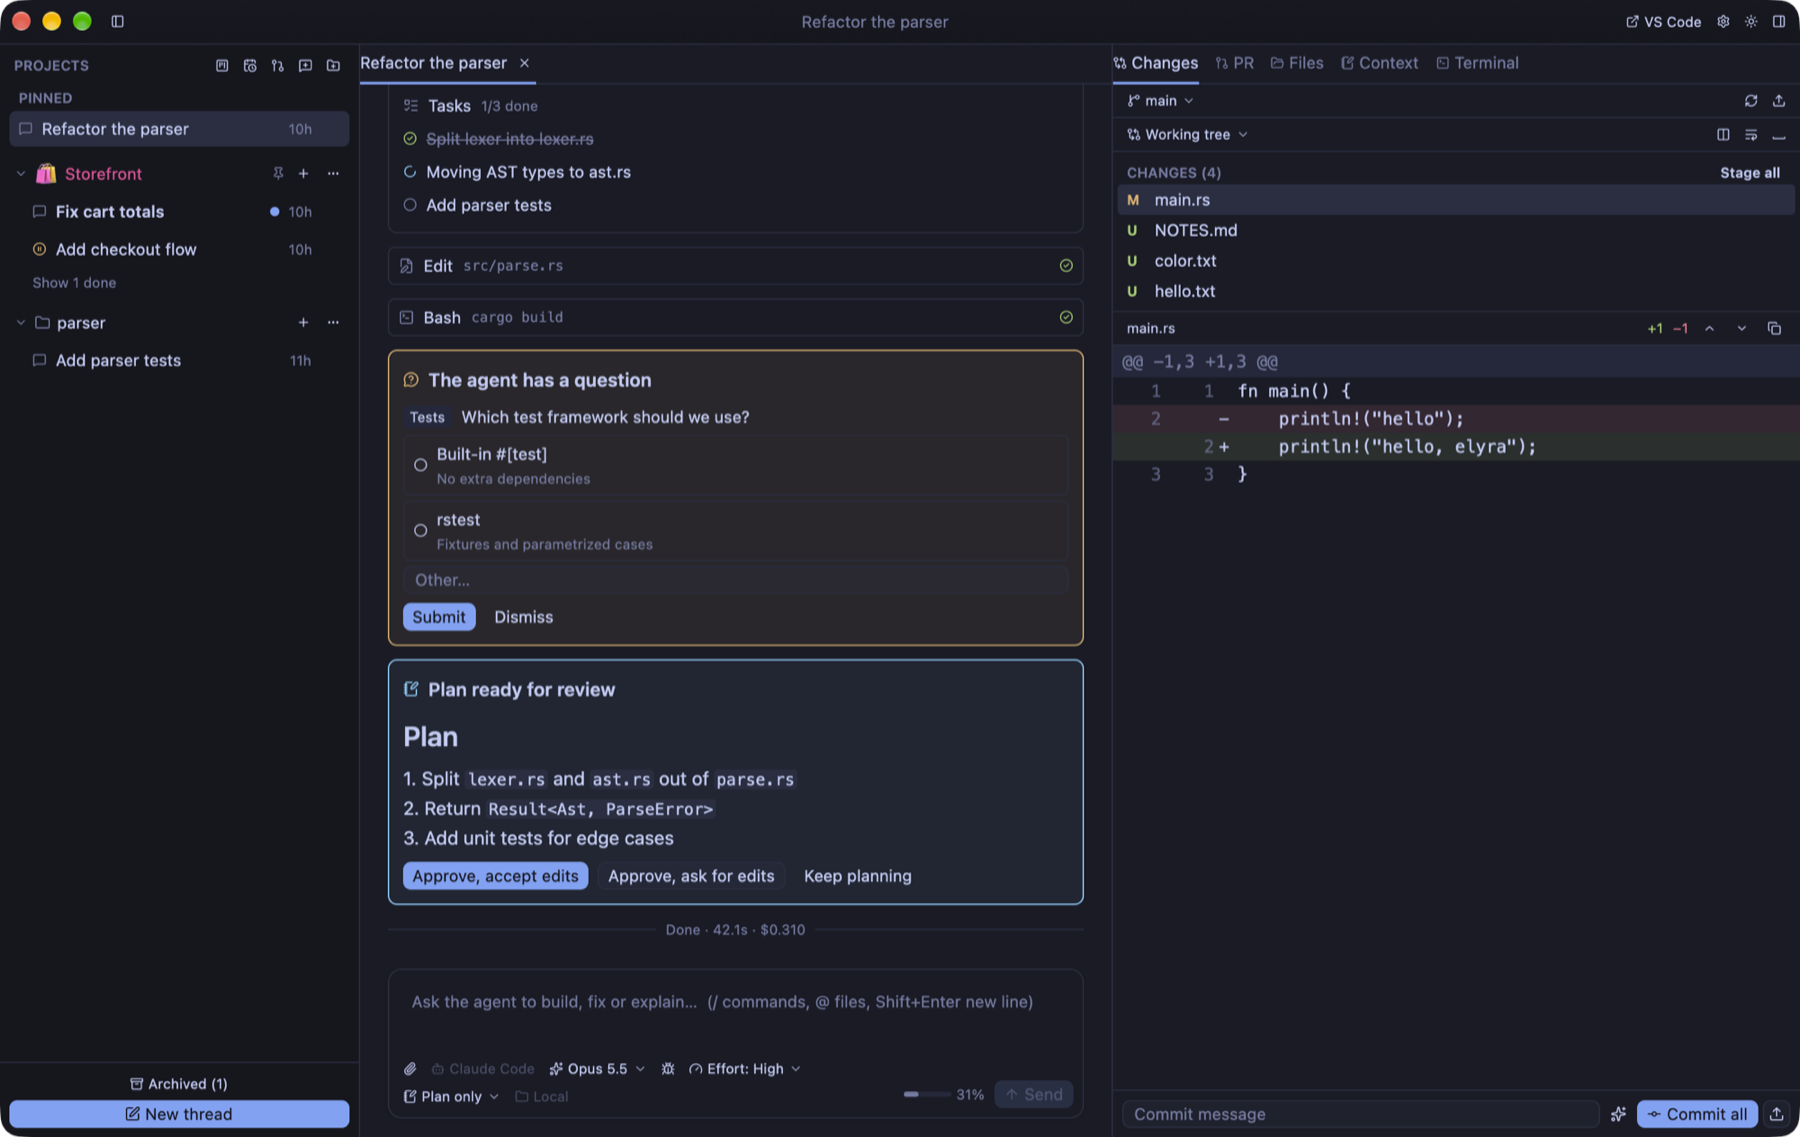The image size is (1800, 1137).
Task: Open the Opus 5.5 model selector
Action: 597,1069
